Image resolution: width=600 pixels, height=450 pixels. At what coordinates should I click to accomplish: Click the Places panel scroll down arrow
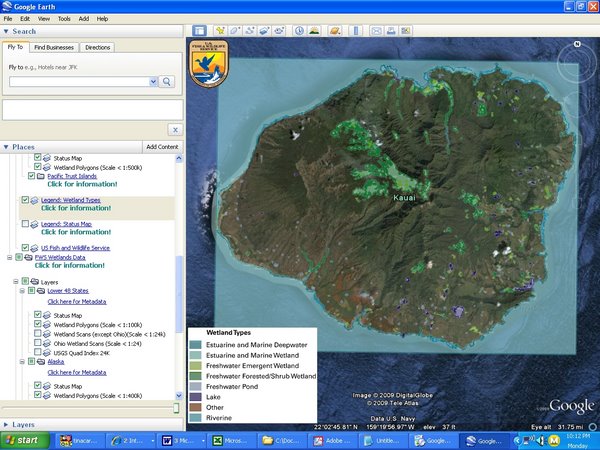coord(179,396)
